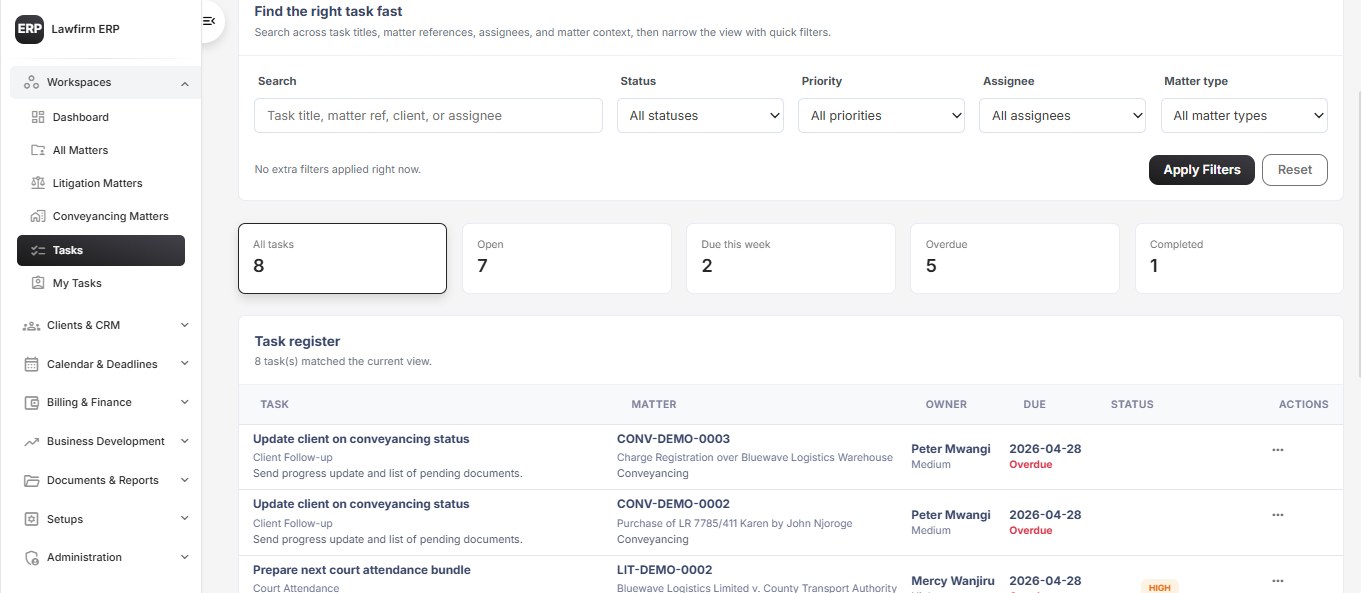Screen dimensions: 1361x593
Task: Click the Lawfirm ERP logo icon
Action: [30, 29]
